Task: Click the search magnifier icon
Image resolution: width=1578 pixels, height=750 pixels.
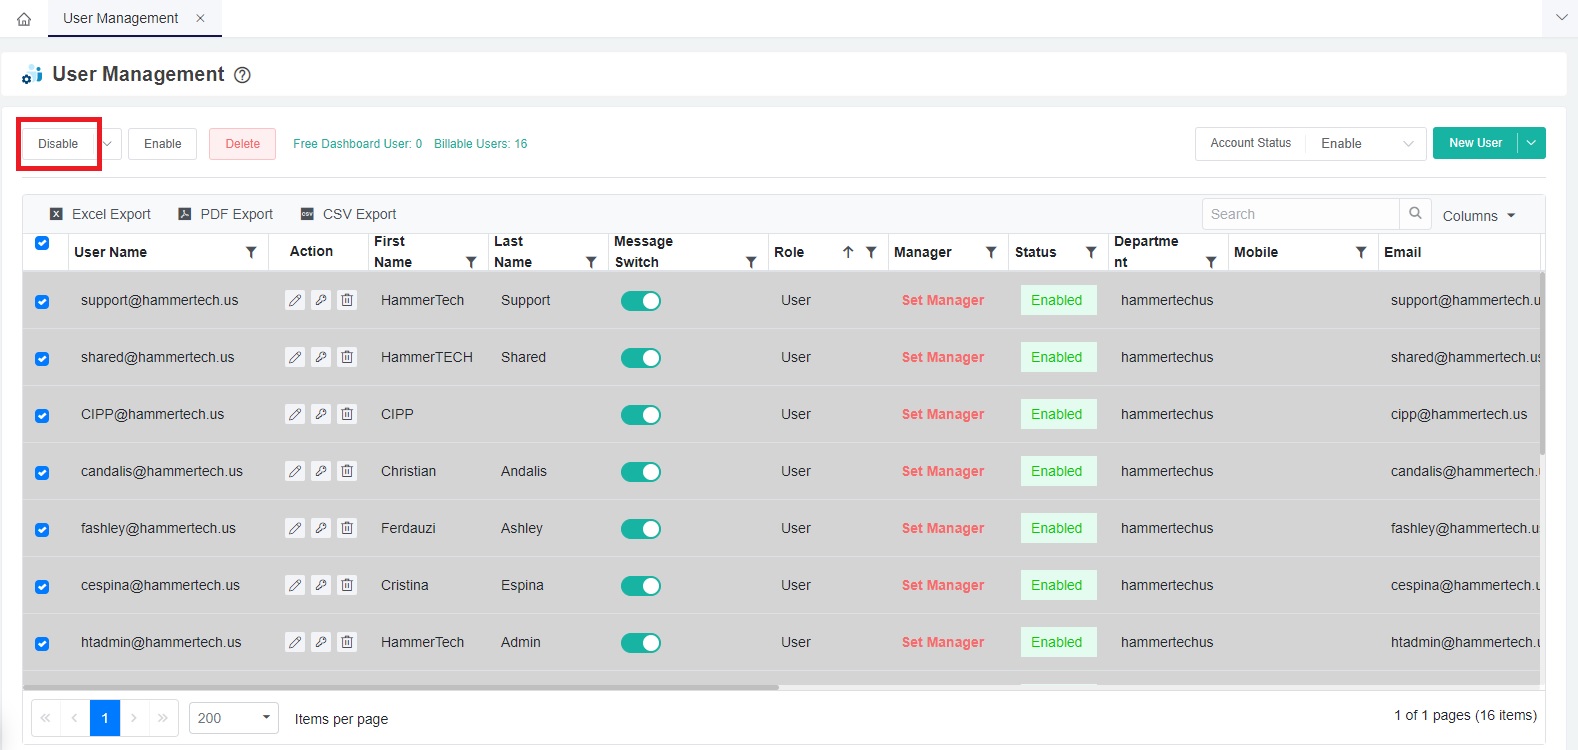Action: [x=1415, y=213]
